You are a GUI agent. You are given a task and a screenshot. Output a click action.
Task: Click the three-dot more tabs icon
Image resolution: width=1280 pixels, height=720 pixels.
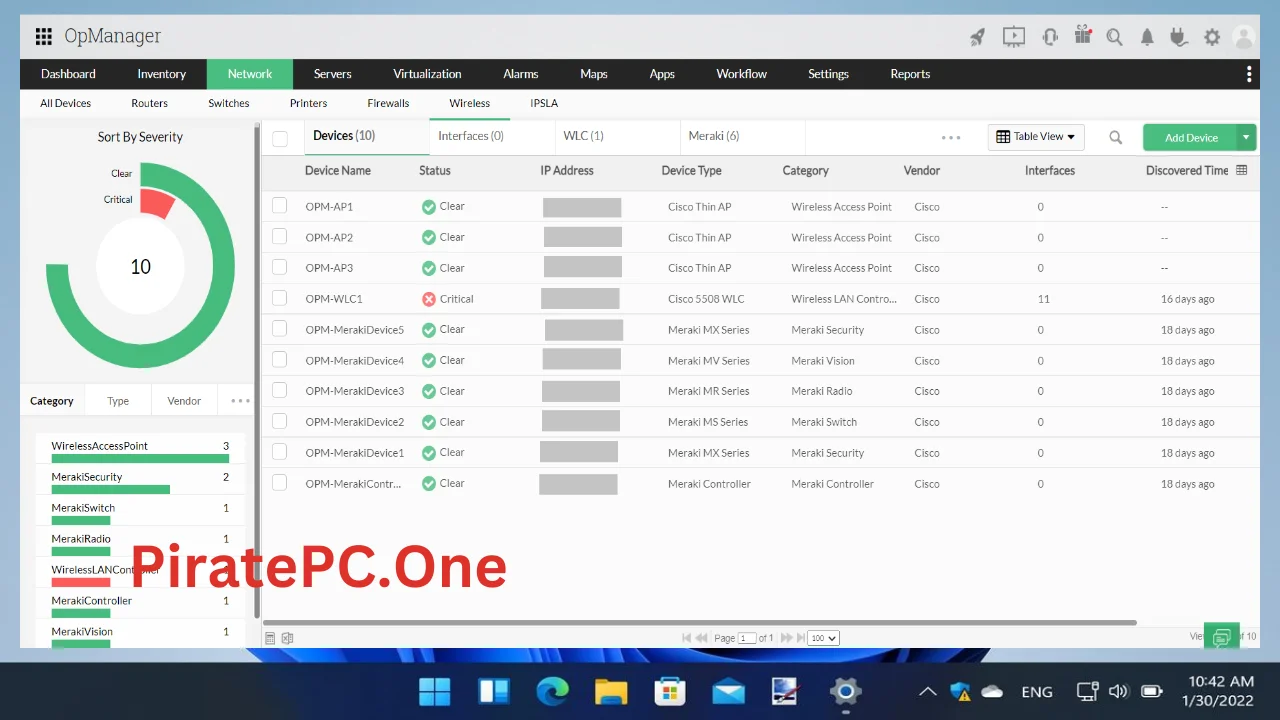click(x=951, y=138)
